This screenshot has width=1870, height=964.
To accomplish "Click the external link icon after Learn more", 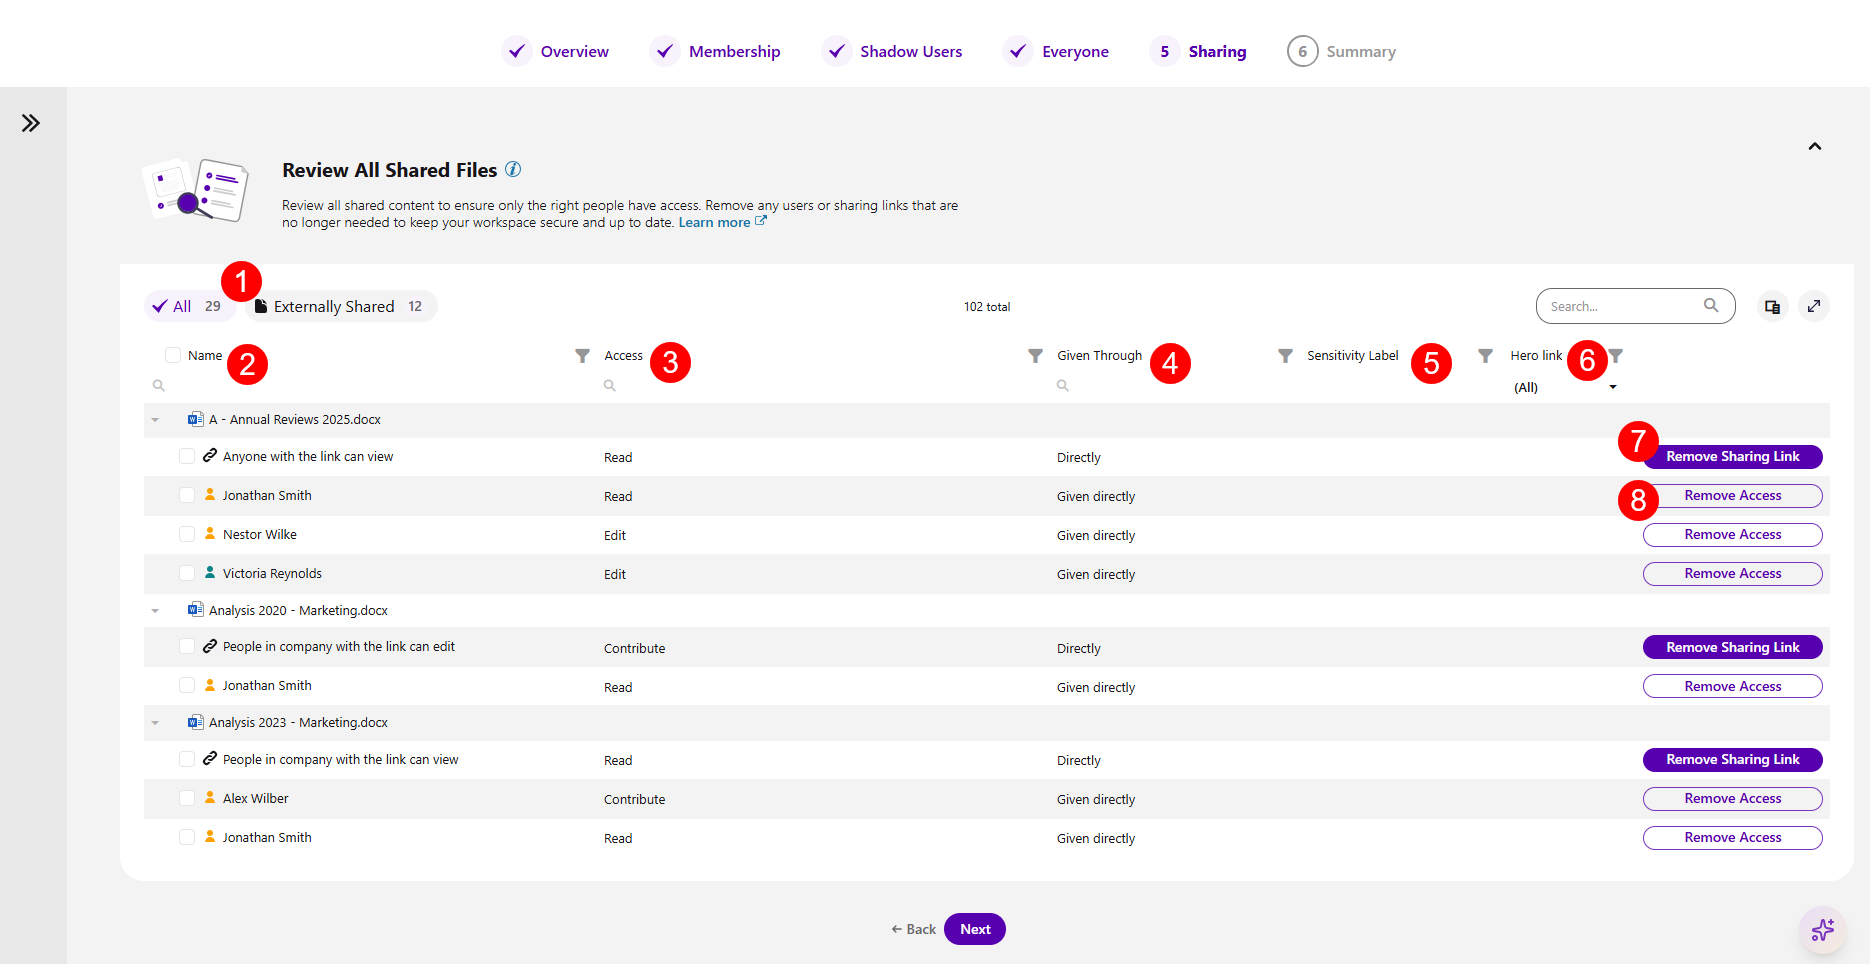I will point(761,221).
